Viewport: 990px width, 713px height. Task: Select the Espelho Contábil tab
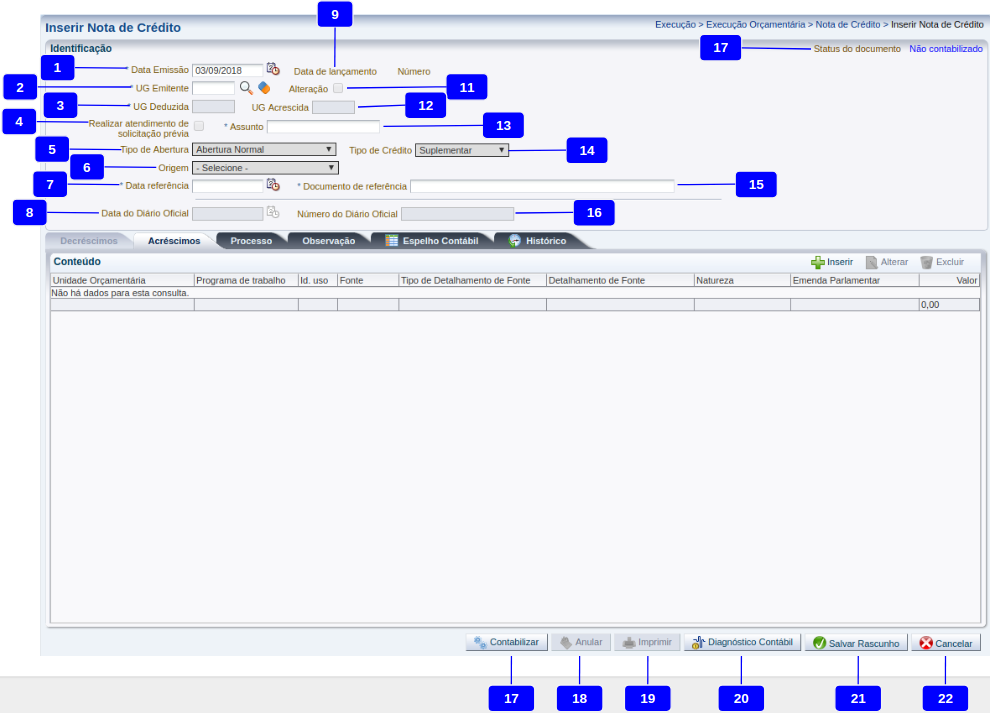pyautogui.click(x=432, y=241)
